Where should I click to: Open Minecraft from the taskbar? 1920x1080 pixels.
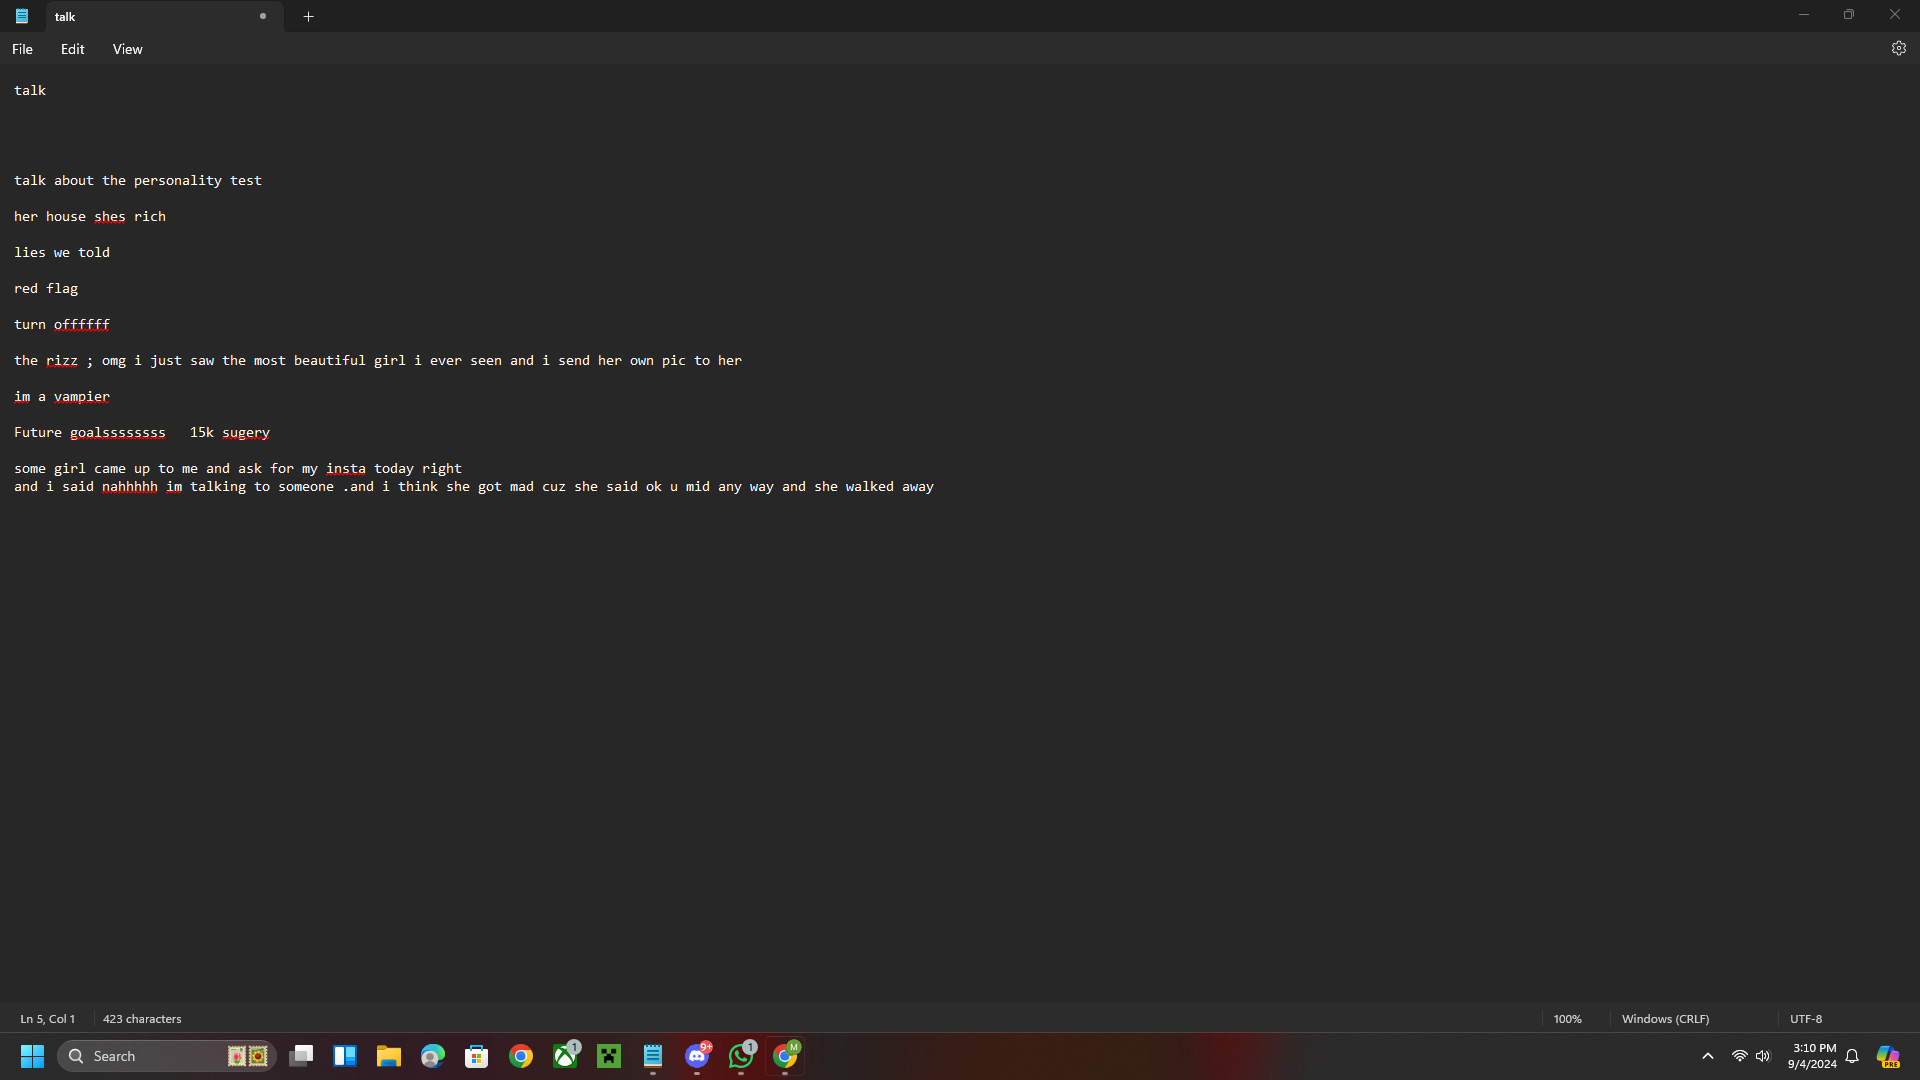point(608,1056)
